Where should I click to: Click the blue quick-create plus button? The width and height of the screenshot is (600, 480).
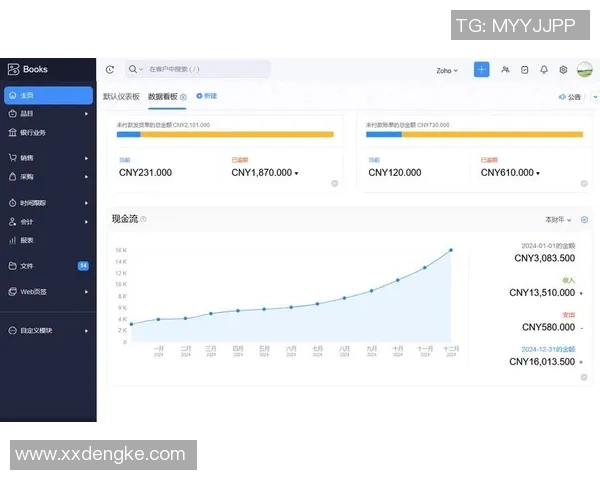click(x=481, y=70)
